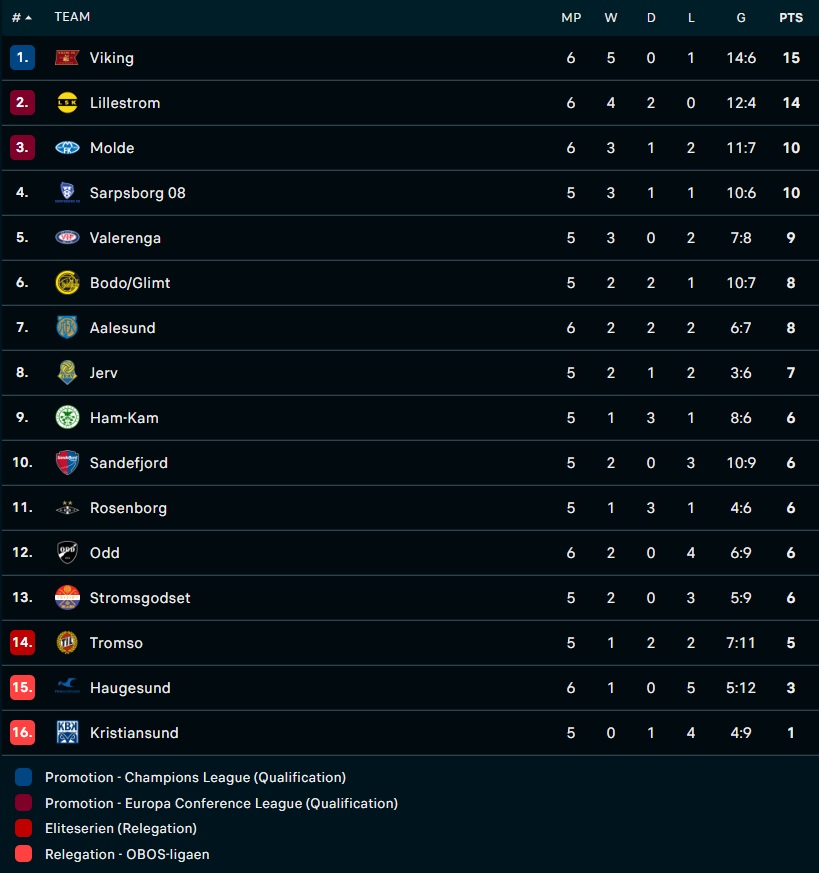Toggle sort order on the rank column
Image resolution: width=819 pixels, height=873 pixels.
(x=18, y=17)
